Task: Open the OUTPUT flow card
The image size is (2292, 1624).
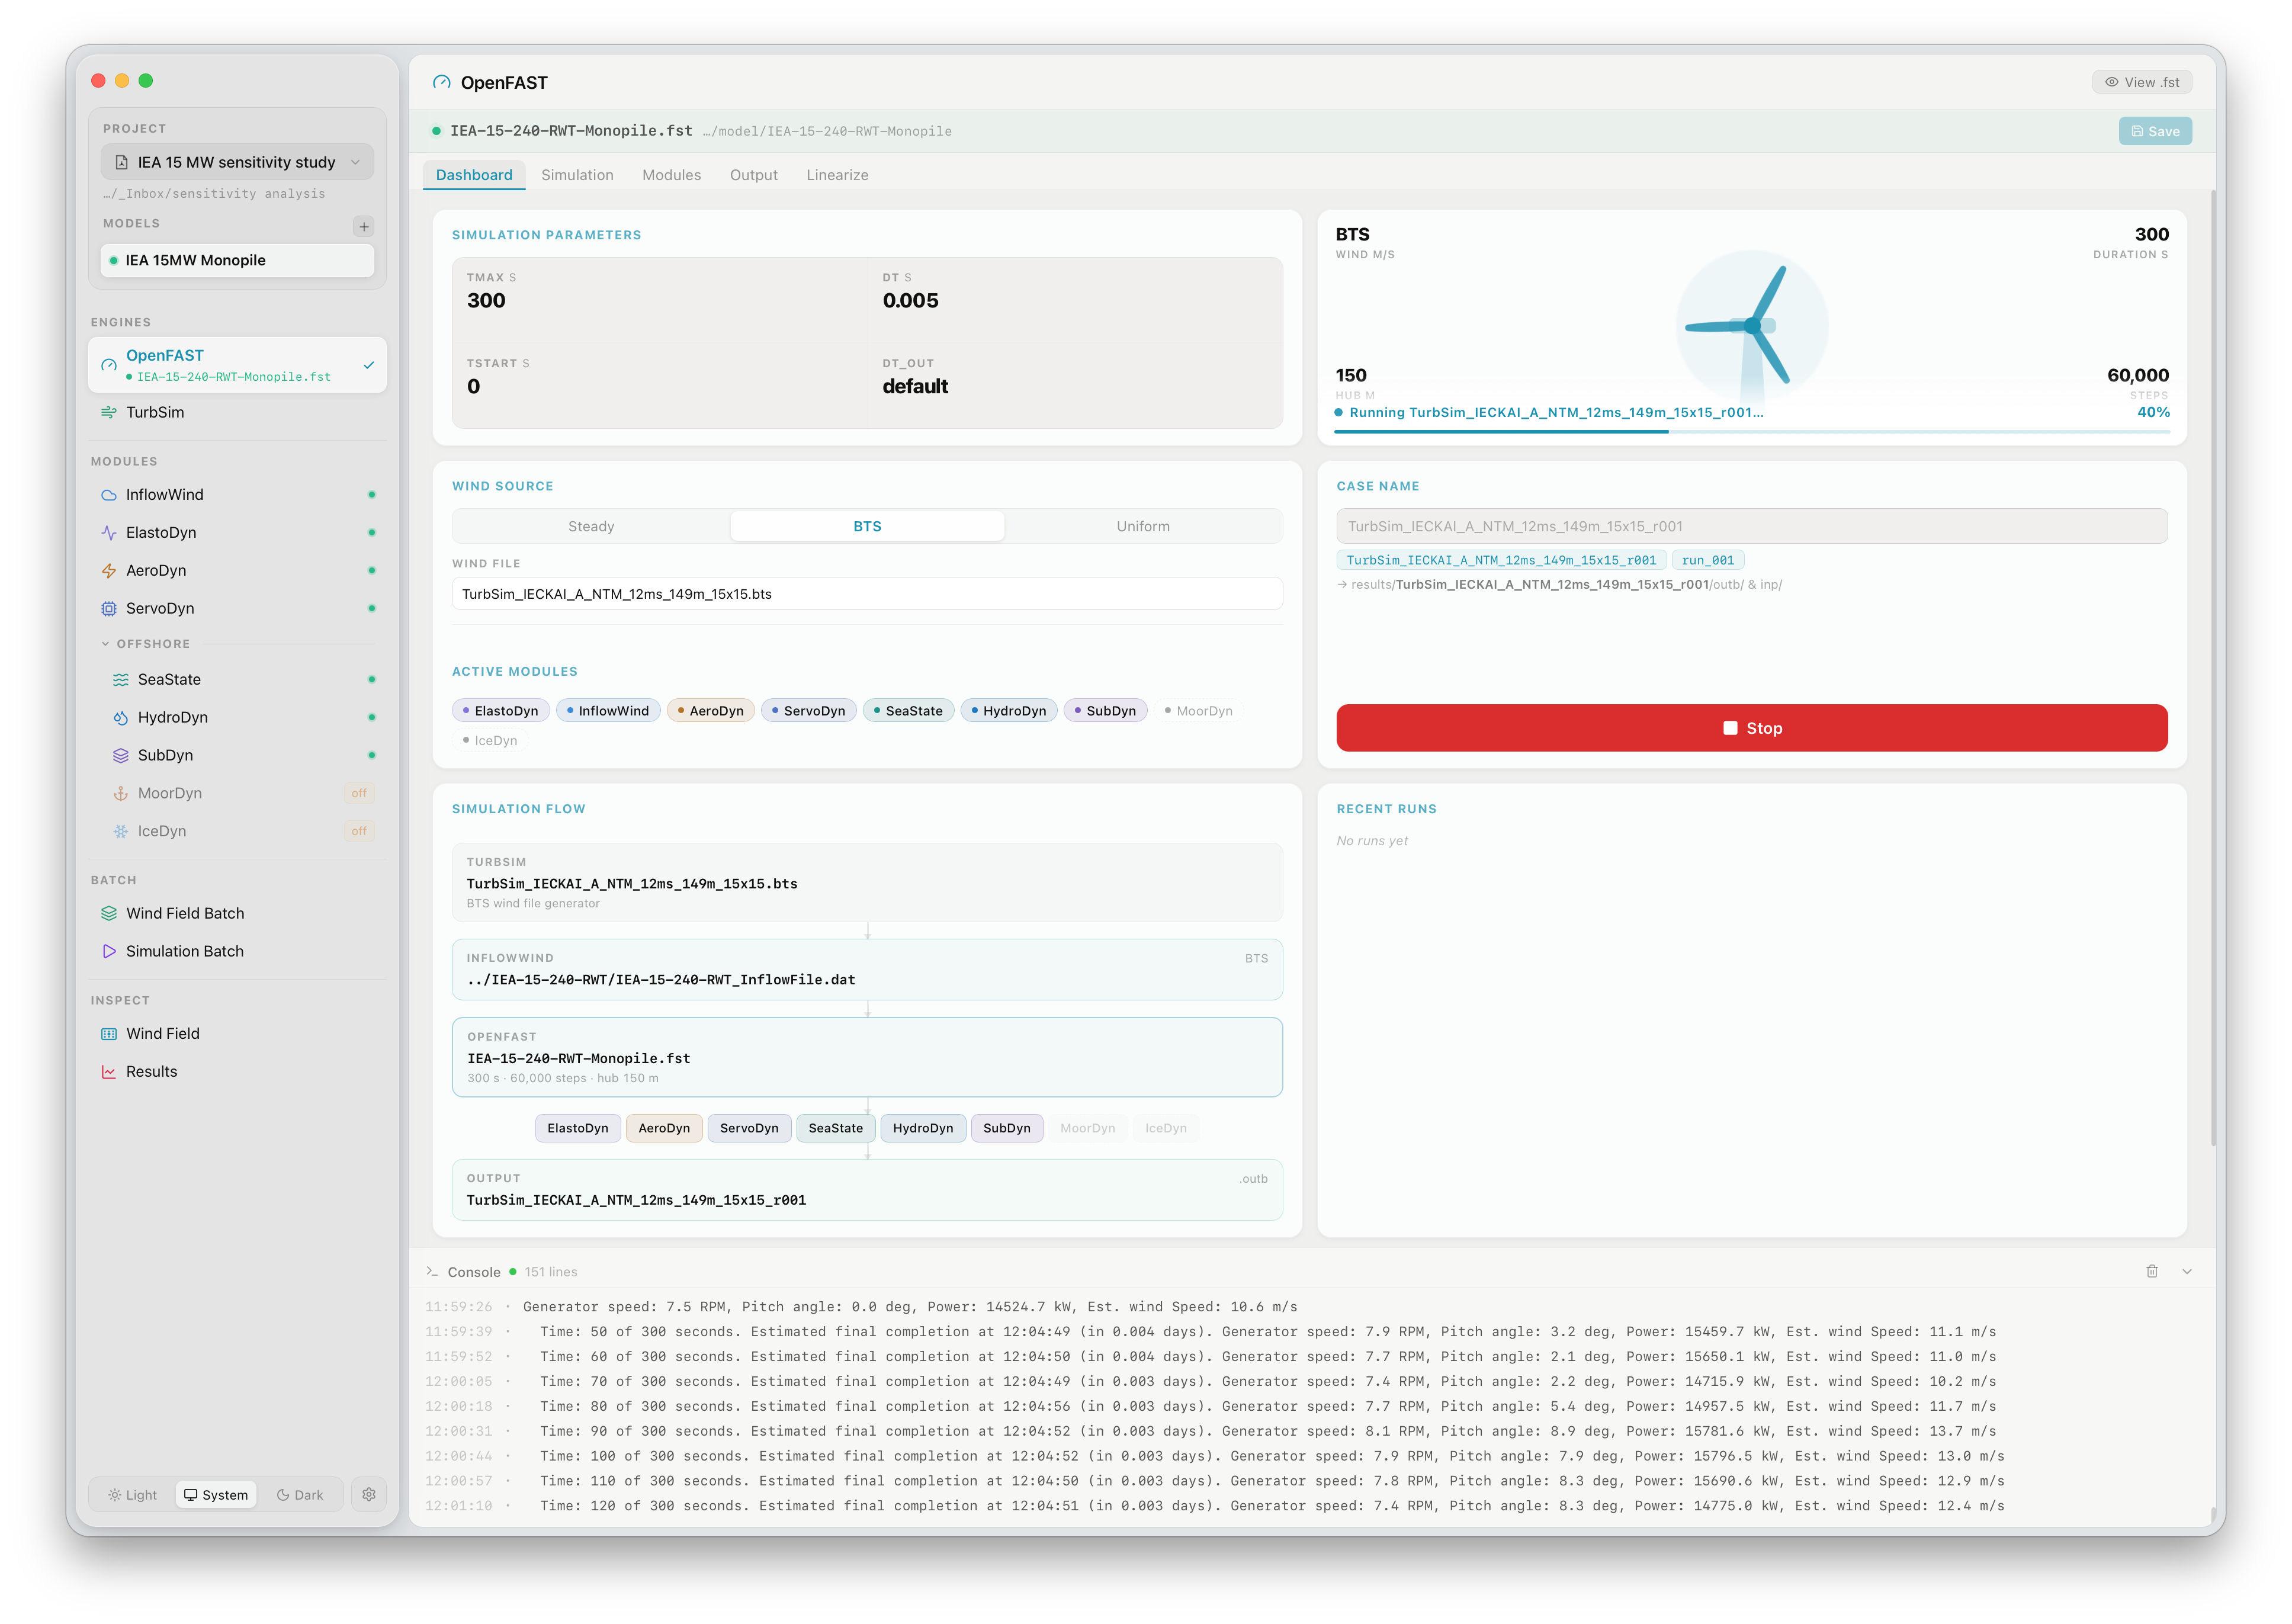Action: point(866,1191)
